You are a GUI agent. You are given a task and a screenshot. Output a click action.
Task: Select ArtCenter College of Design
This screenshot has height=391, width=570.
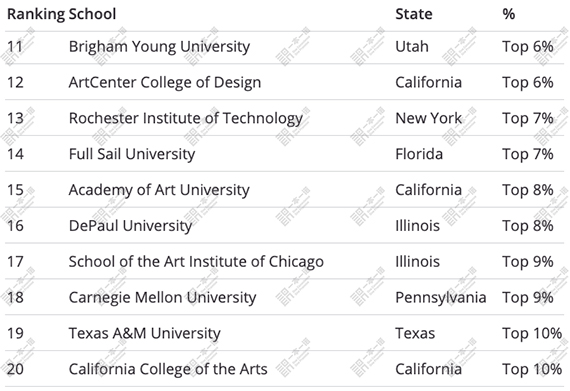[165, 82]
